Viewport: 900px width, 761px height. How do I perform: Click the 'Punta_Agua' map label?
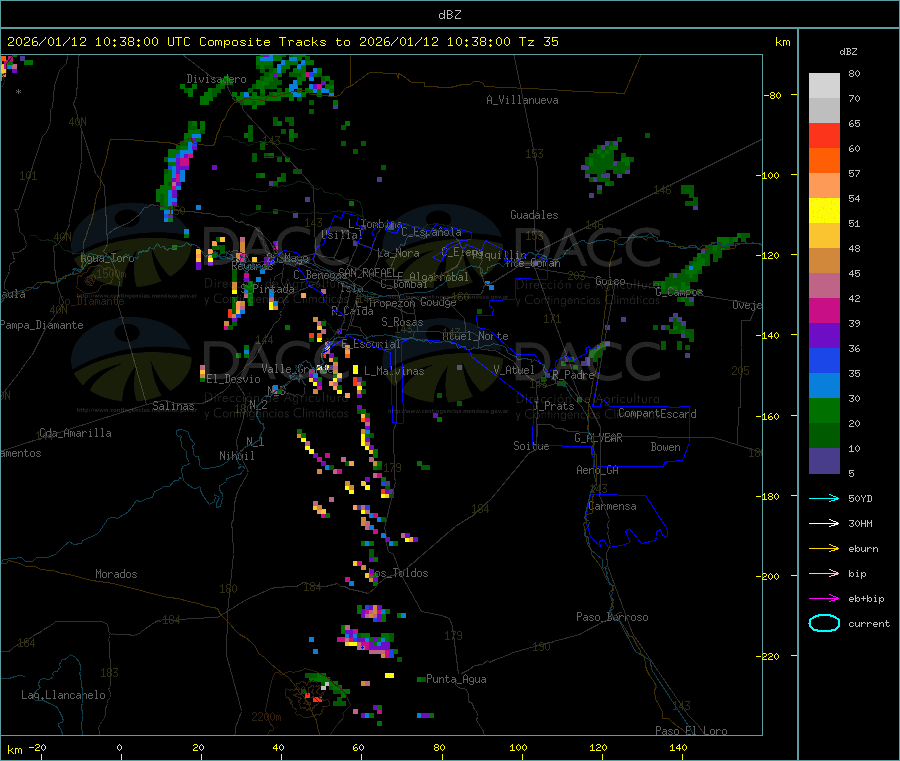[456, 679]
